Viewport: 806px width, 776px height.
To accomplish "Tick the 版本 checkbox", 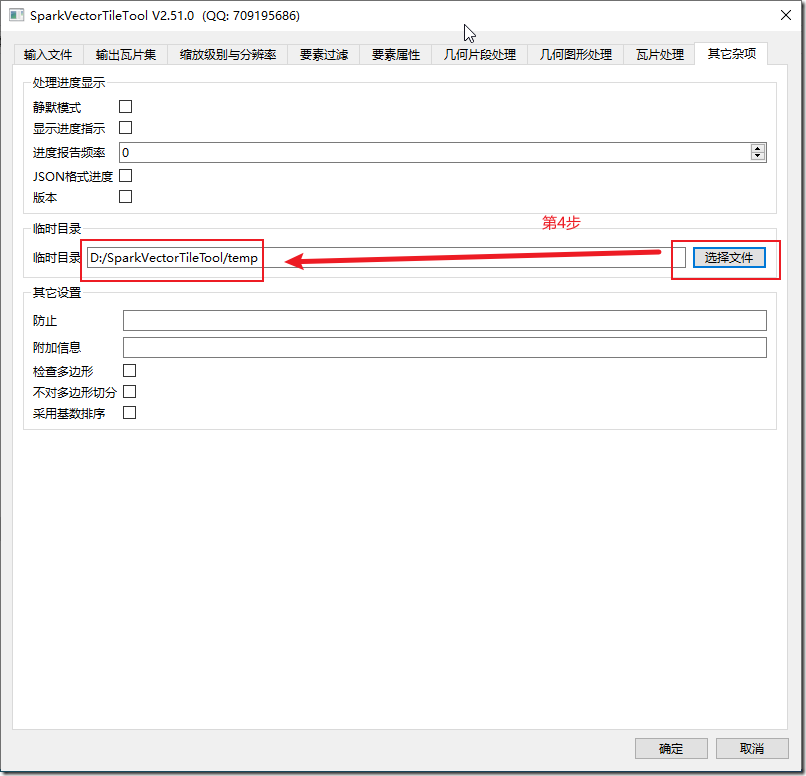I will coord(125,197).
